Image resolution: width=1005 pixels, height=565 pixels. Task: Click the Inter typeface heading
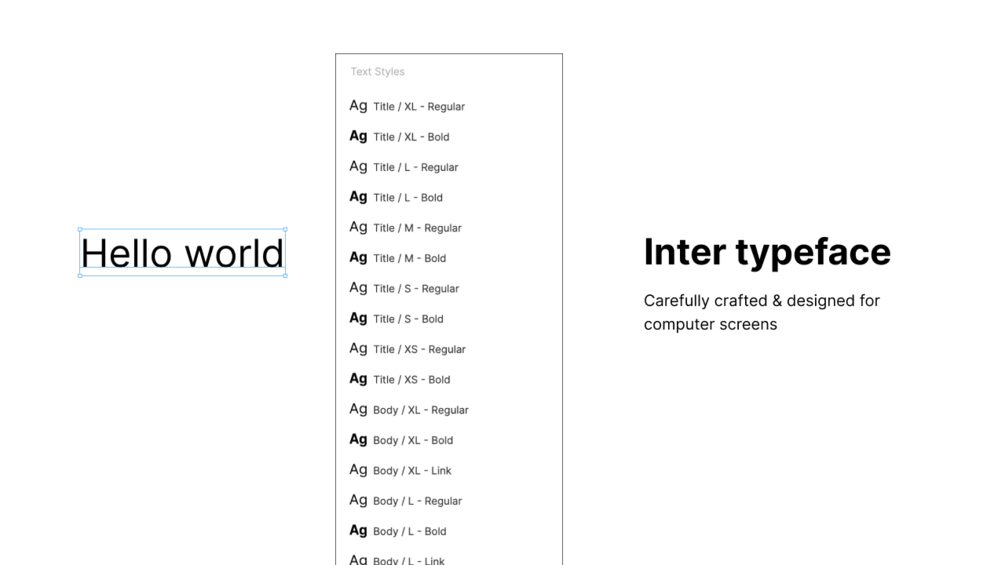click(x=767, y=252)
